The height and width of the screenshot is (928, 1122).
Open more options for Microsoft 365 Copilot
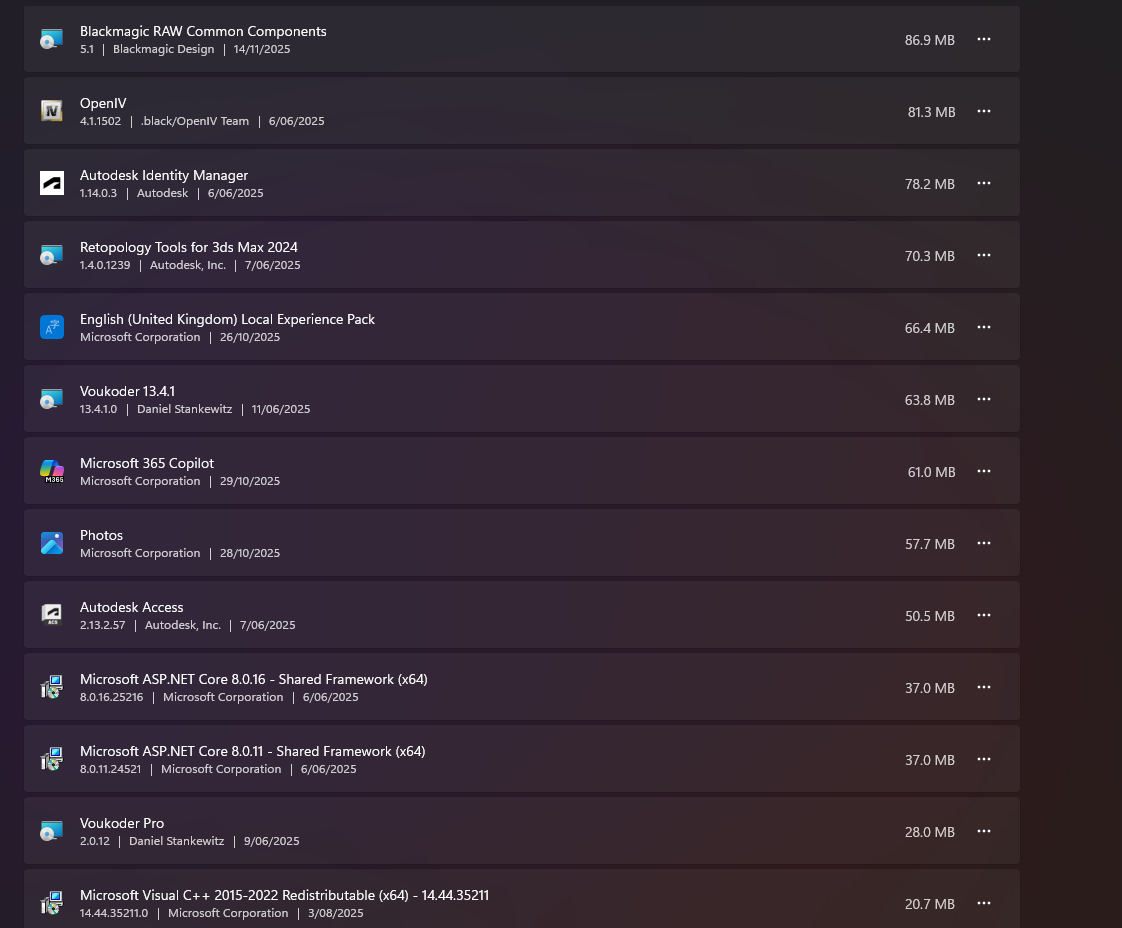click(984, 471)
